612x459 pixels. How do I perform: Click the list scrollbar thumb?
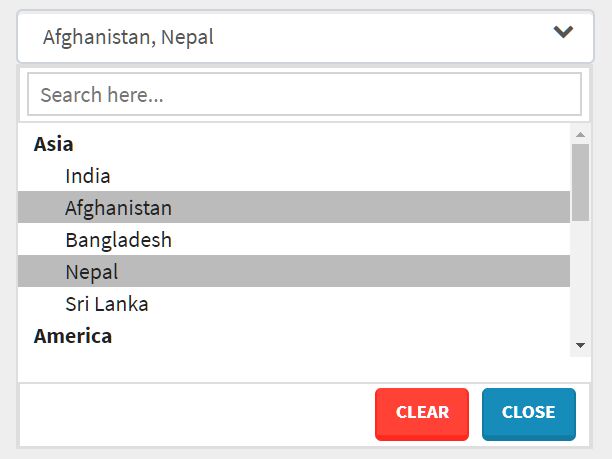click(580, 182)
